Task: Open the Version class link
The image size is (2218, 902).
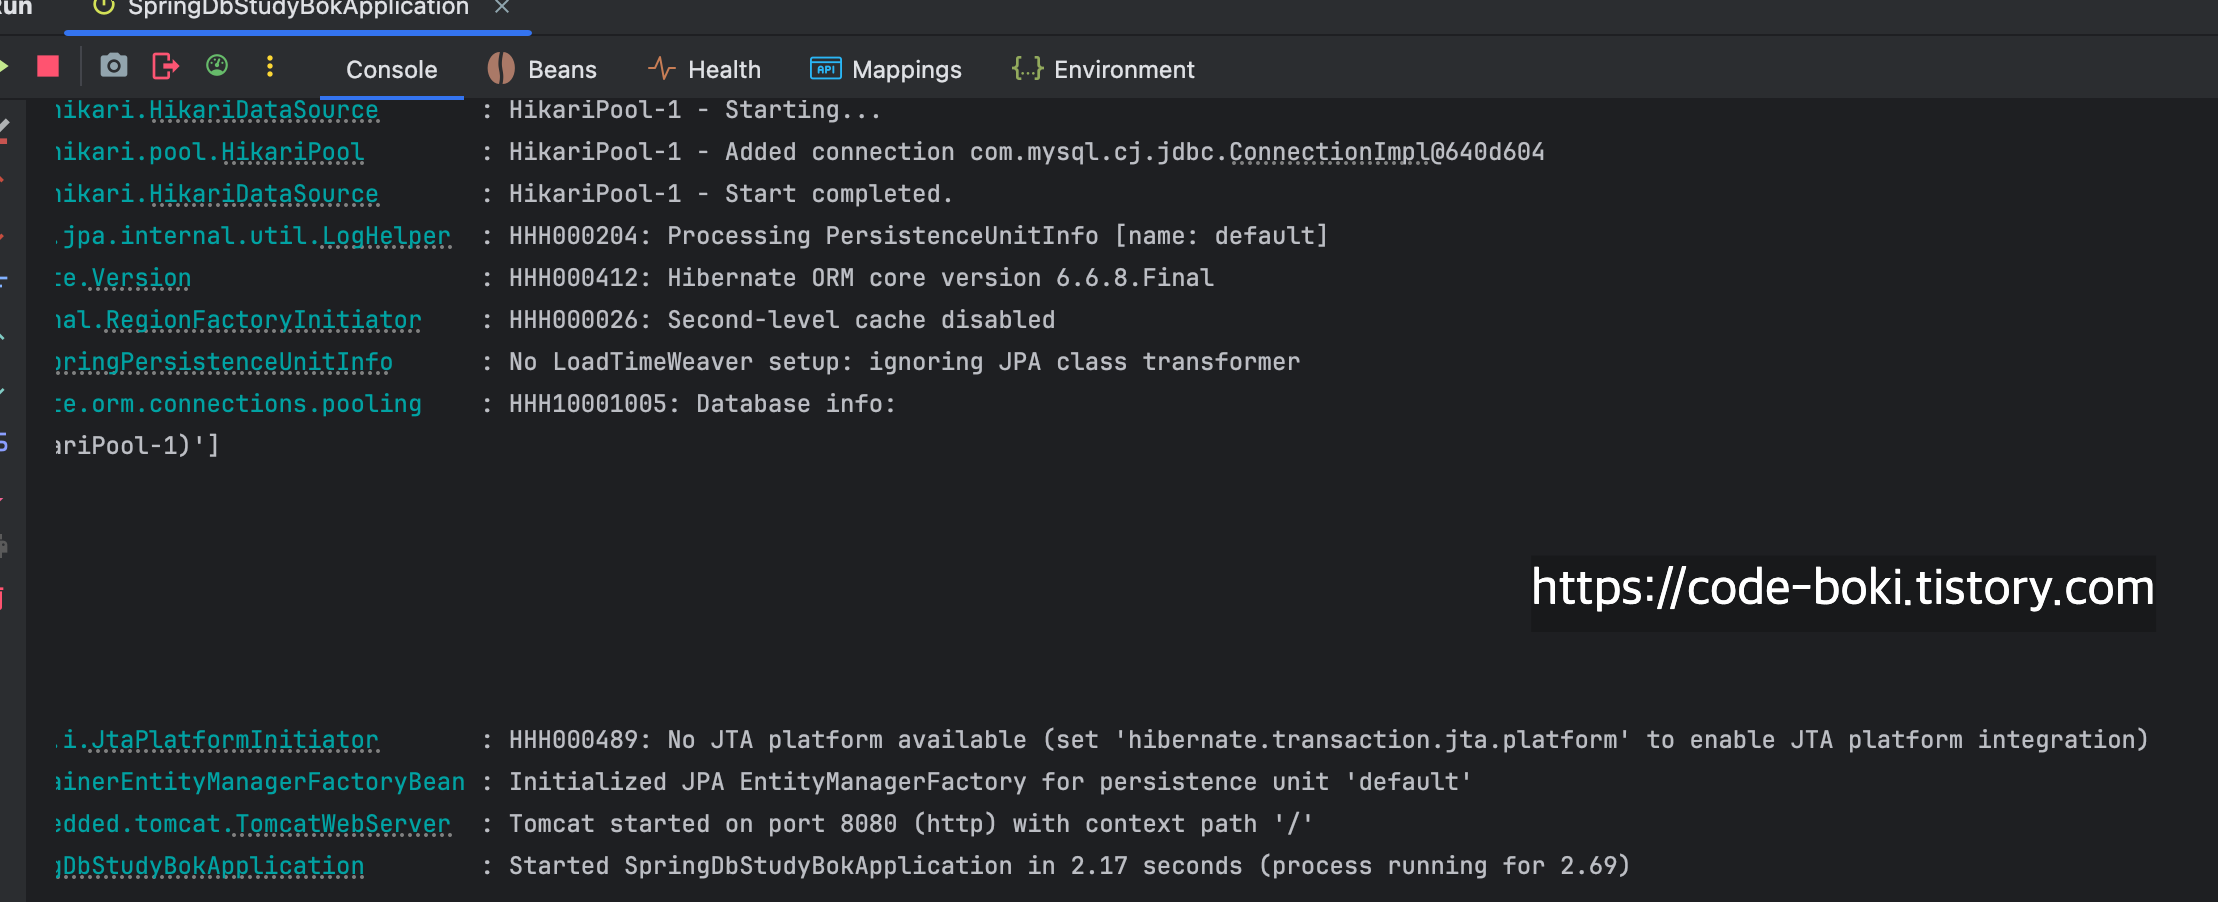Action: tap(141, 278)
